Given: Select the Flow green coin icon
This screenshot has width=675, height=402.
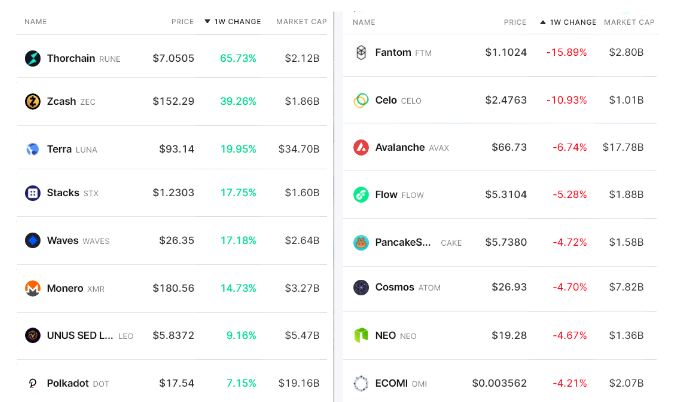Looking at the screenshot, I should tap(361, 195).
